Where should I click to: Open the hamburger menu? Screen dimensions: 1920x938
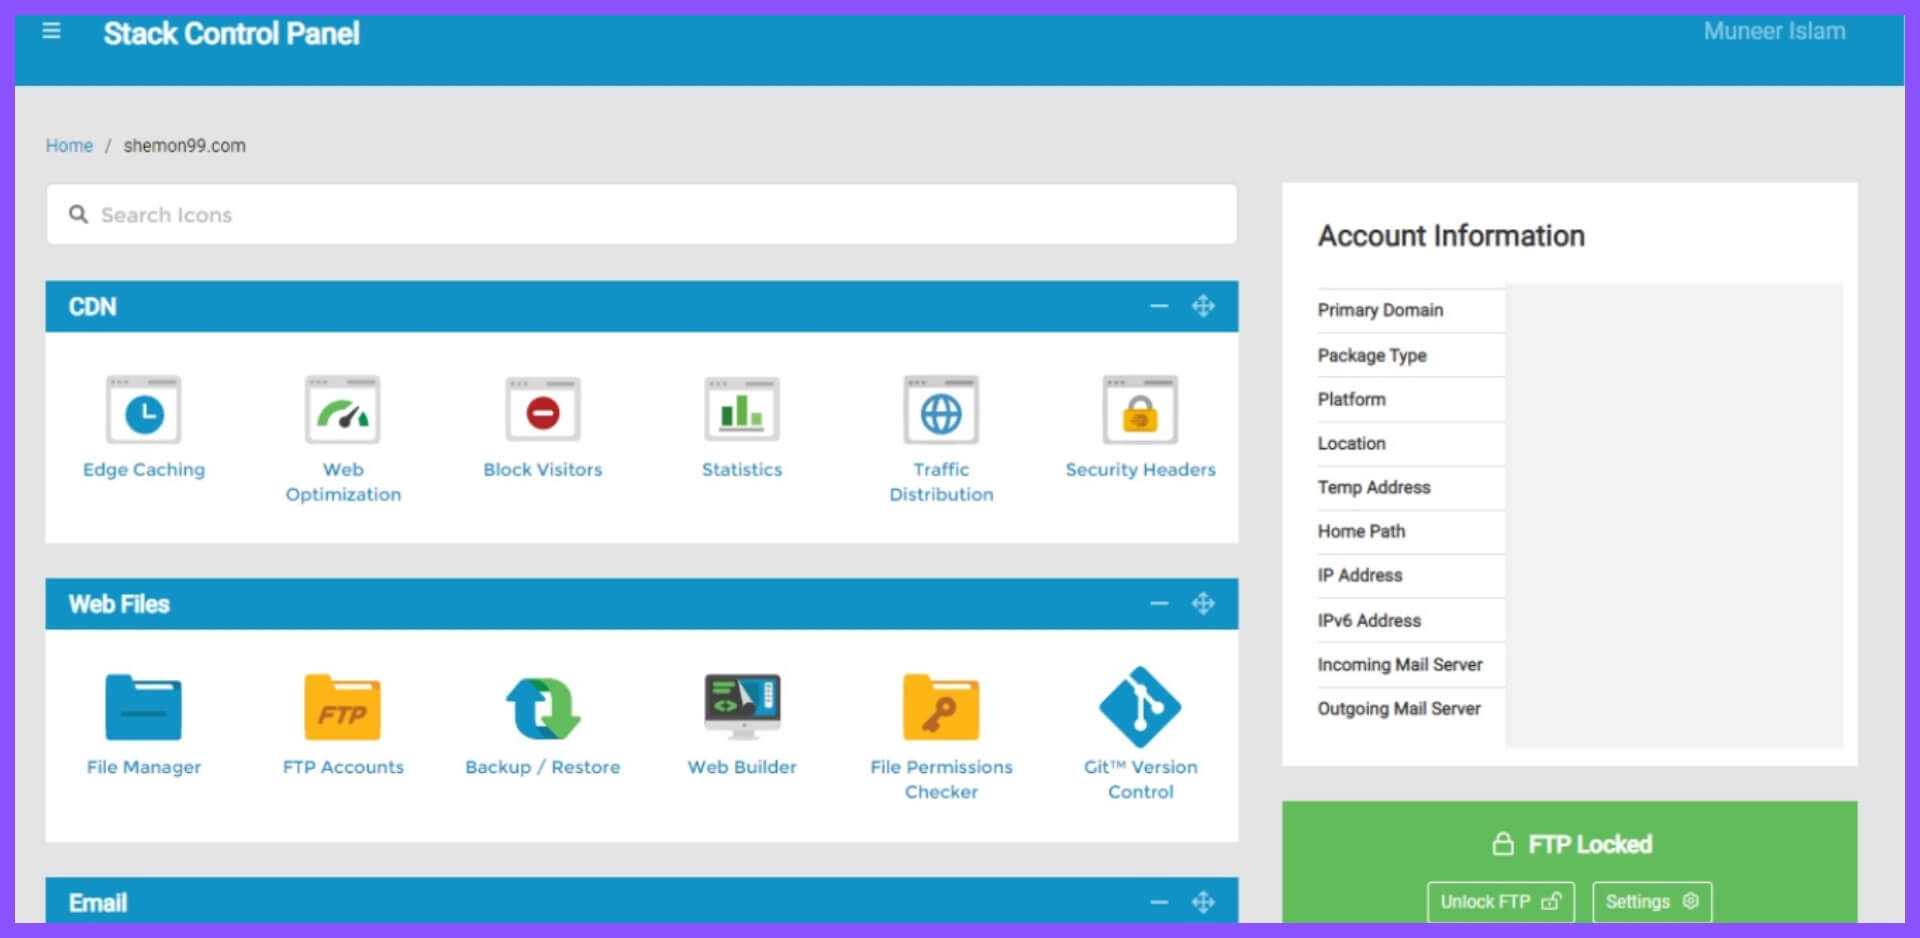click(52, 32)
